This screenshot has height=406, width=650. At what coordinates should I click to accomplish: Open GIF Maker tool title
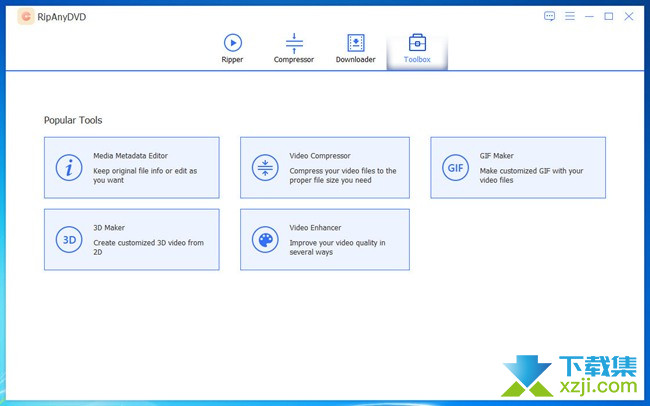[497, 156]
